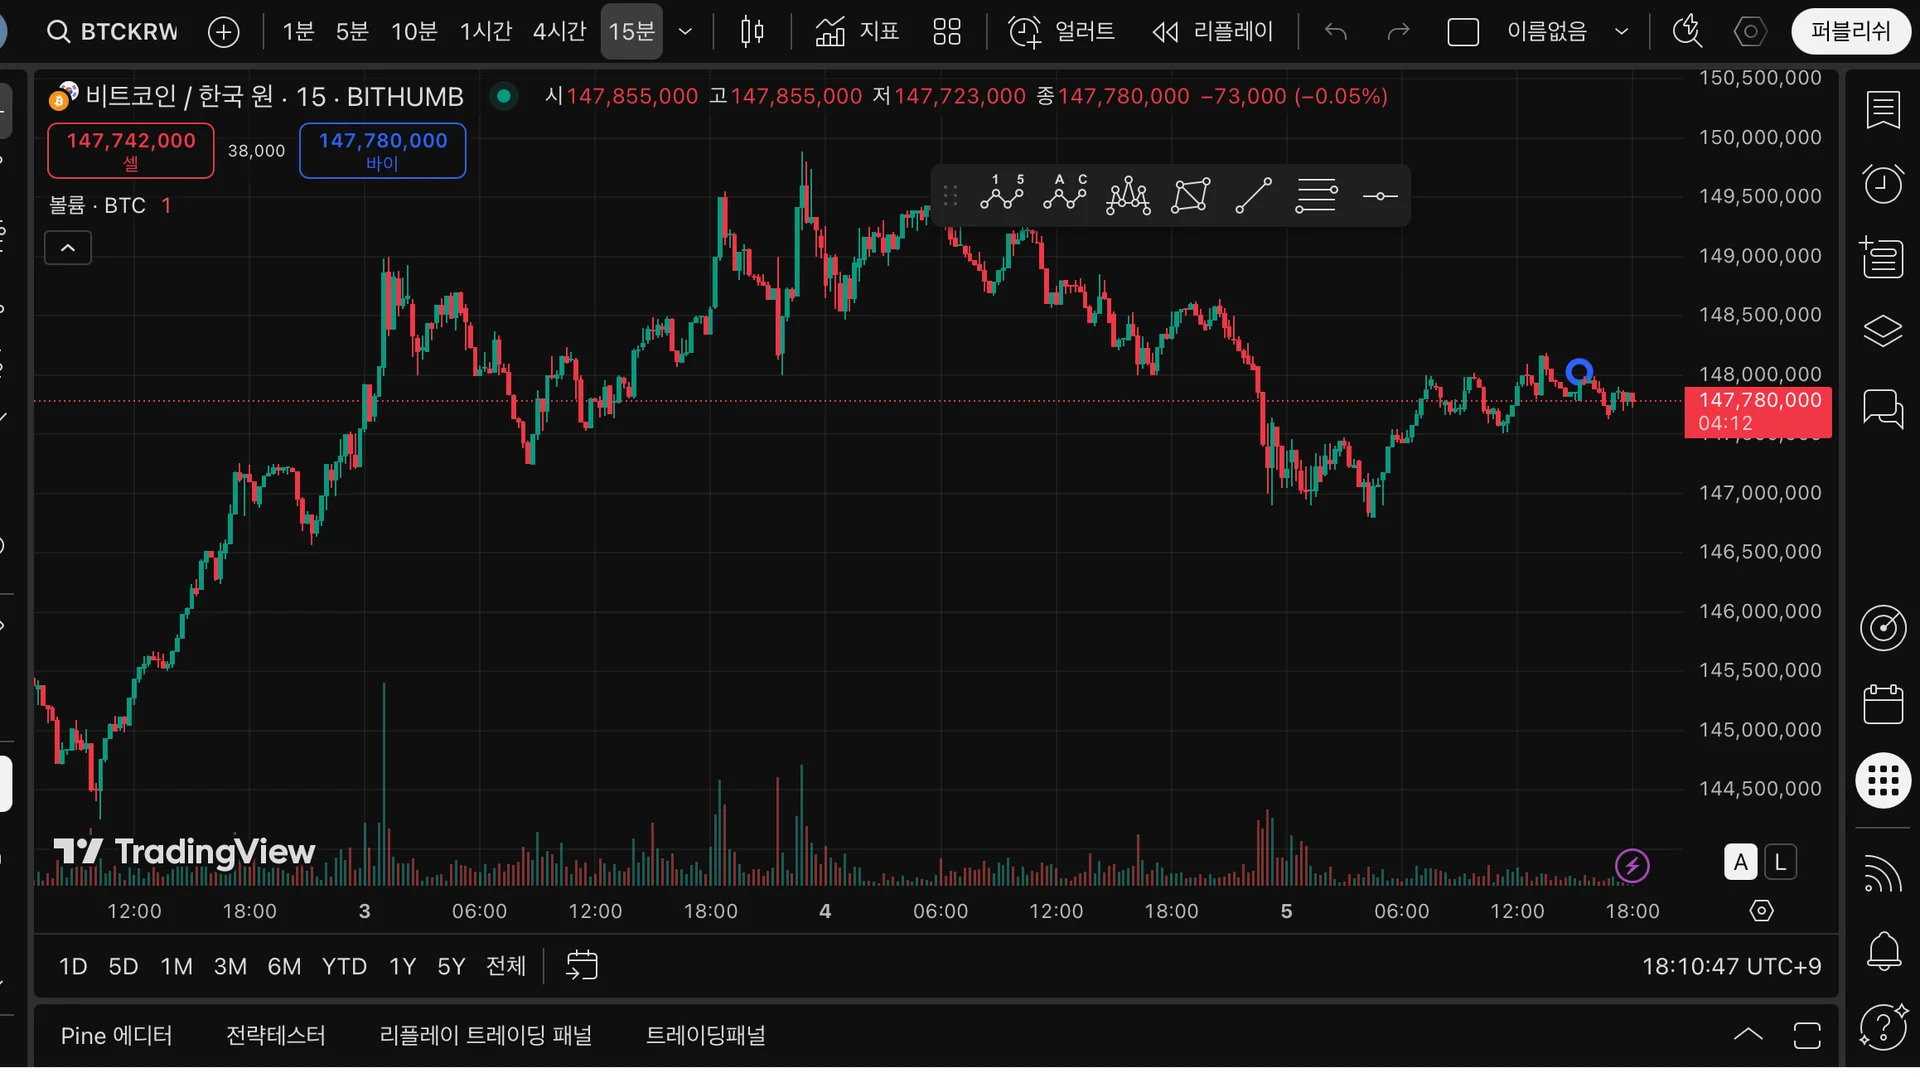
Task: Toggle auto scale A button
Action: (1740, 862)
